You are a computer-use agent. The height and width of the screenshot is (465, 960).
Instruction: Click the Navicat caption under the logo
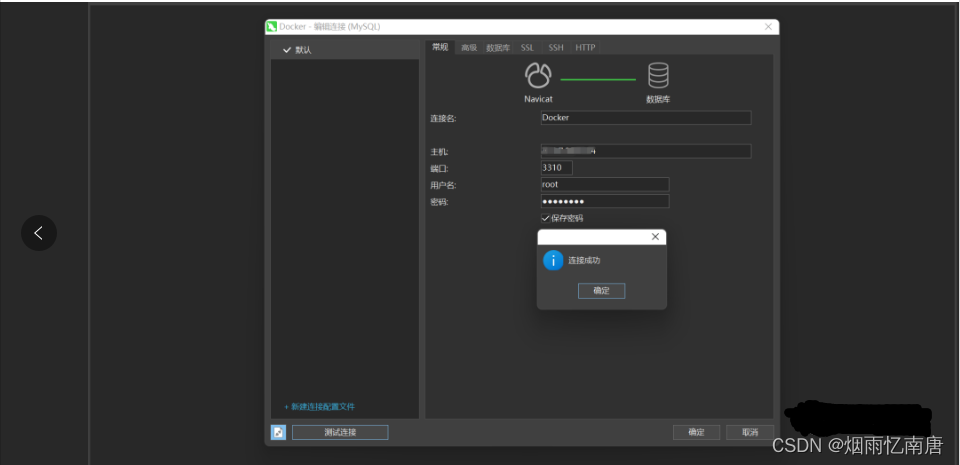coord(538,99)
